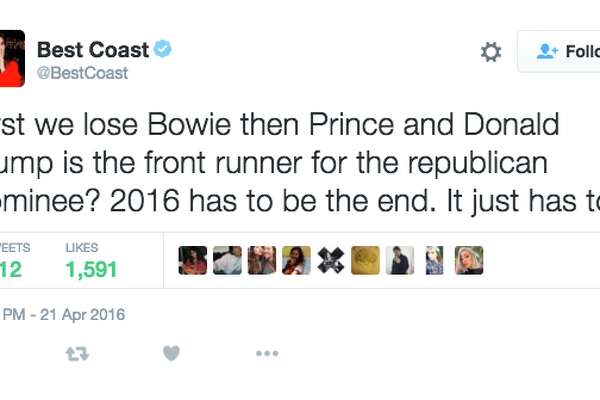Image resolution: width=600 pixels, height=400 pixels.
Task: View the 1,591 likes count
Action: pyautogui.click(x=91, y=269)
